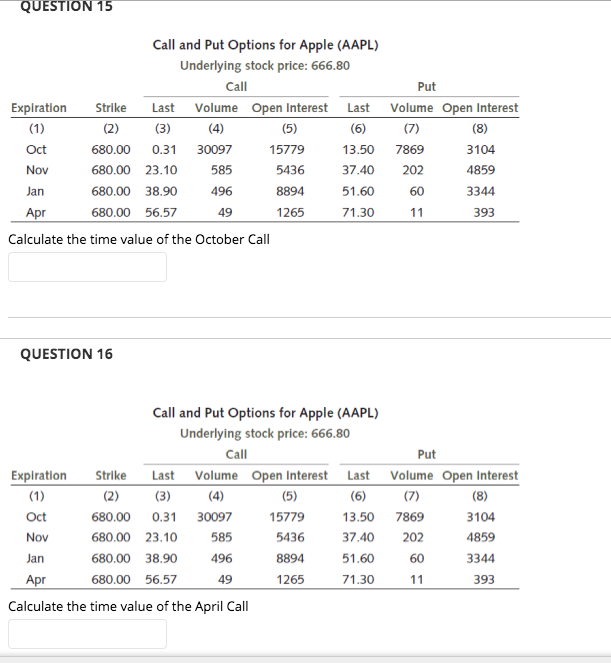The image size is (611, 663).
Task: Click the Question 15 answer input box
Action: [87, 267]
